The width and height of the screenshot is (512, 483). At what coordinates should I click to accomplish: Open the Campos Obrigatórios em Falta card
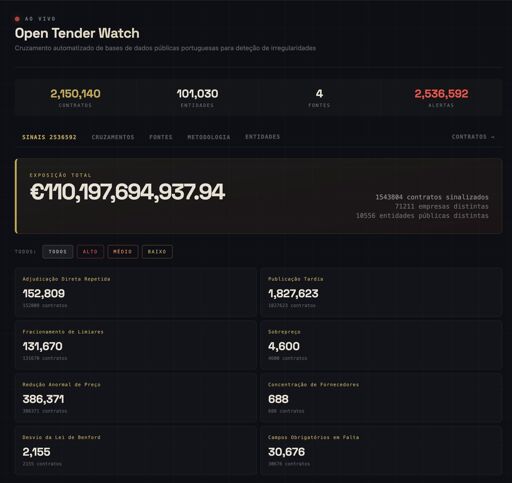(x=381, y=450)
